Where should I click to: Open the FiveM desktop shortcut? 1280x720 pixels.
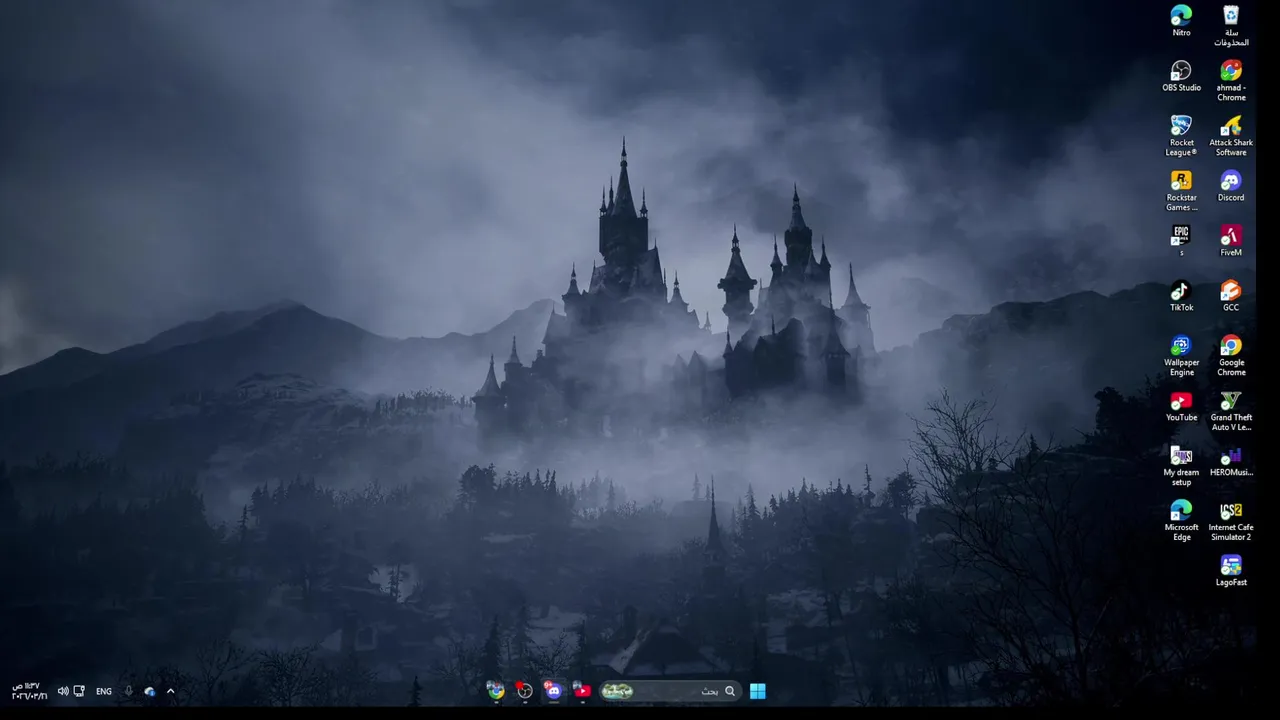(x=1231, y=240)
